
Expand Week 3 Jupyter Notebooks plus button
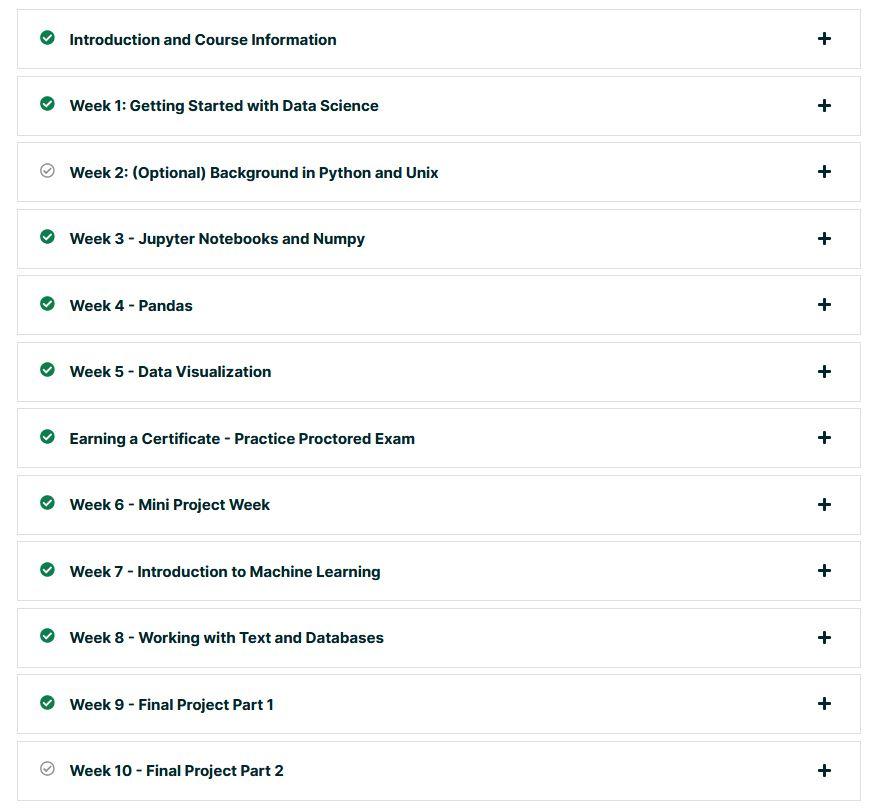click(824, 239)
